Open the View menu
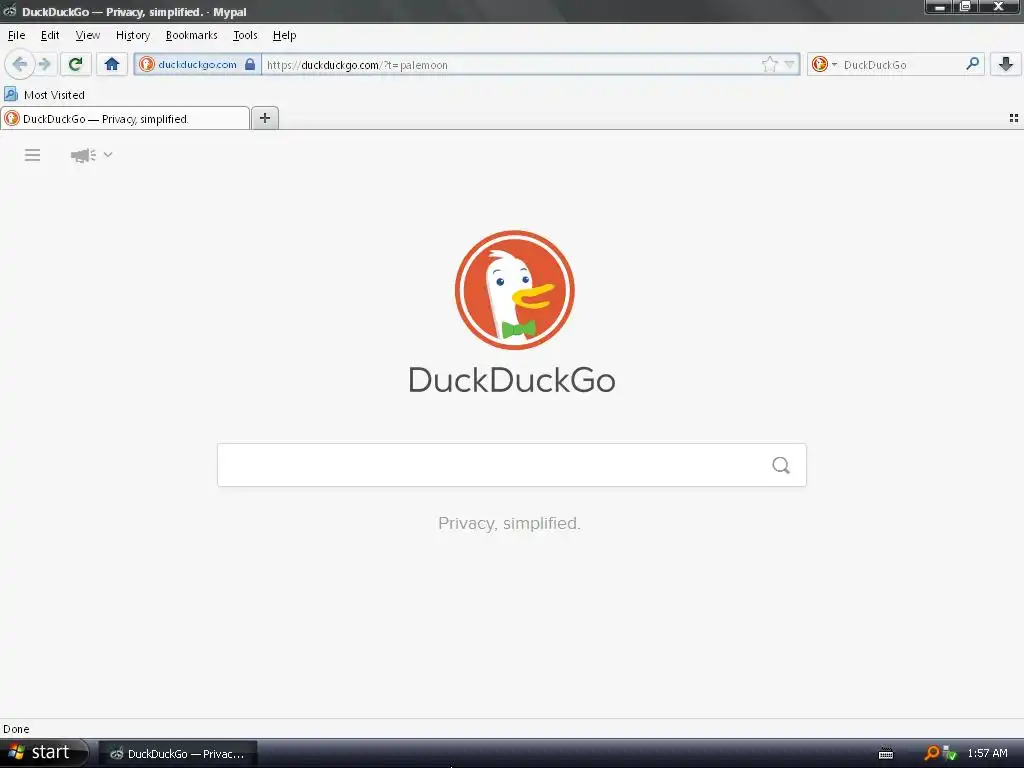This screenshot has width=1024, height=768. click(88, 35)
